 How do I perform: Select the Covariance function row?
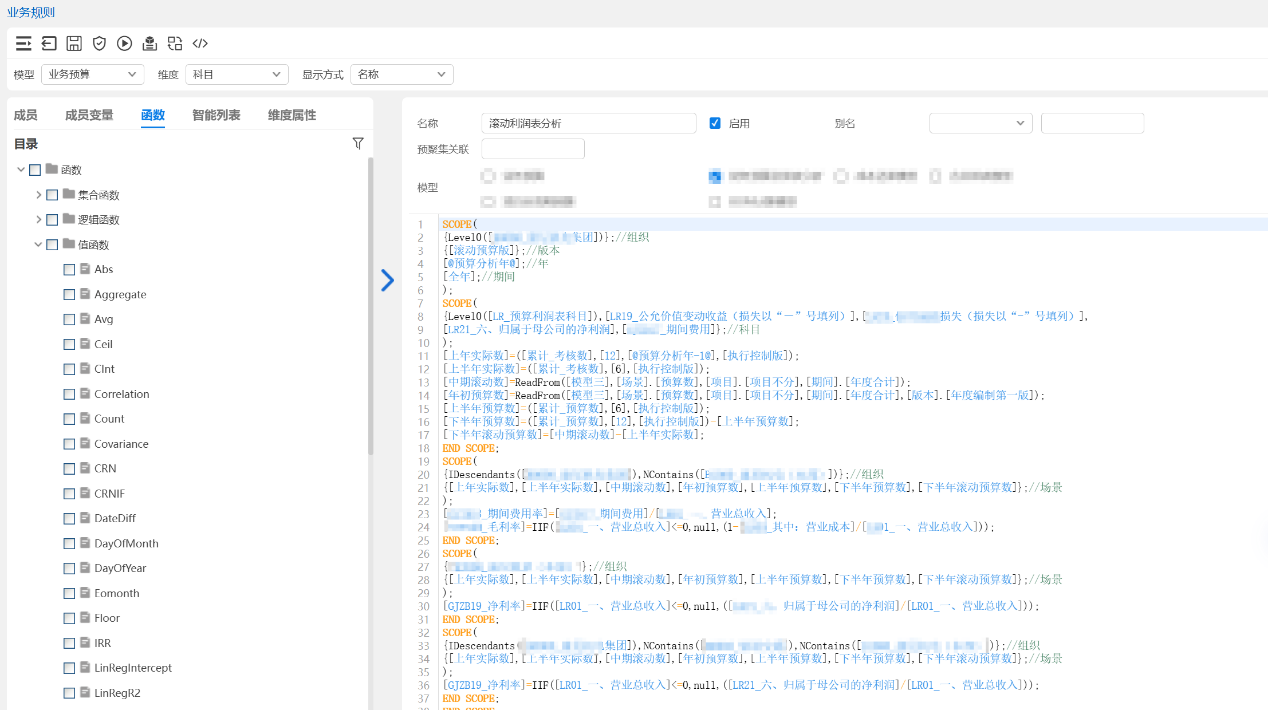[121, 444]
